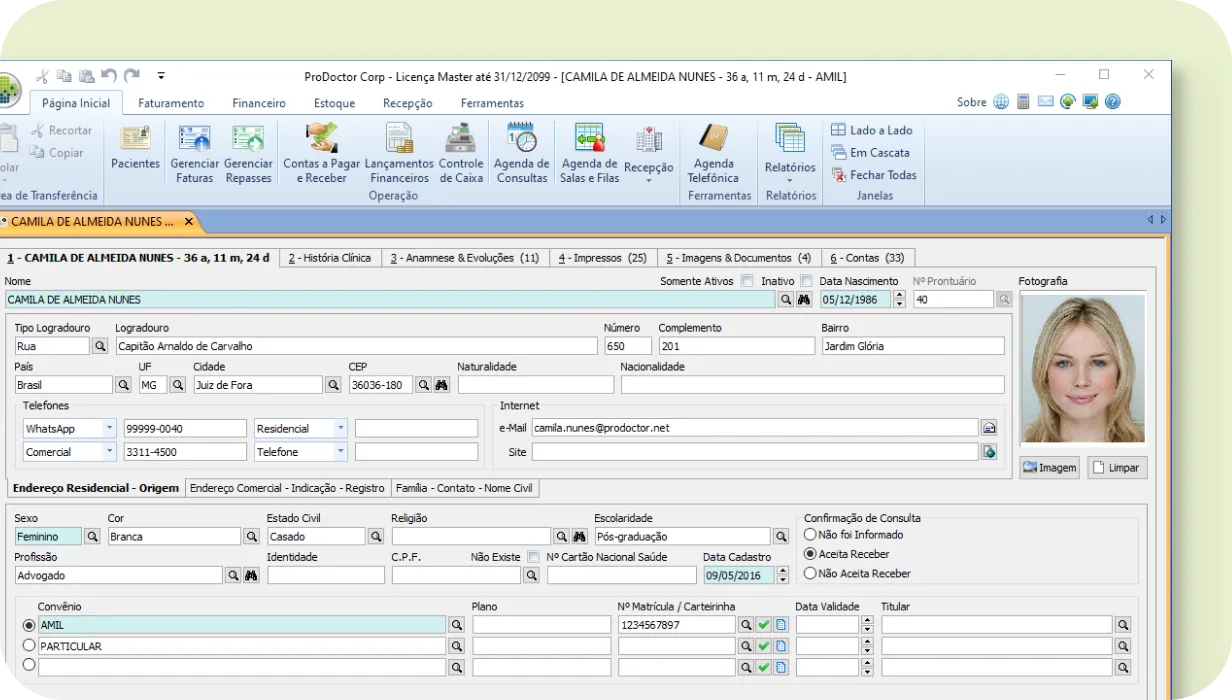Increment the Data Nascimento stepper up
Screen dimensions: 1232x700
coord(899,295)
